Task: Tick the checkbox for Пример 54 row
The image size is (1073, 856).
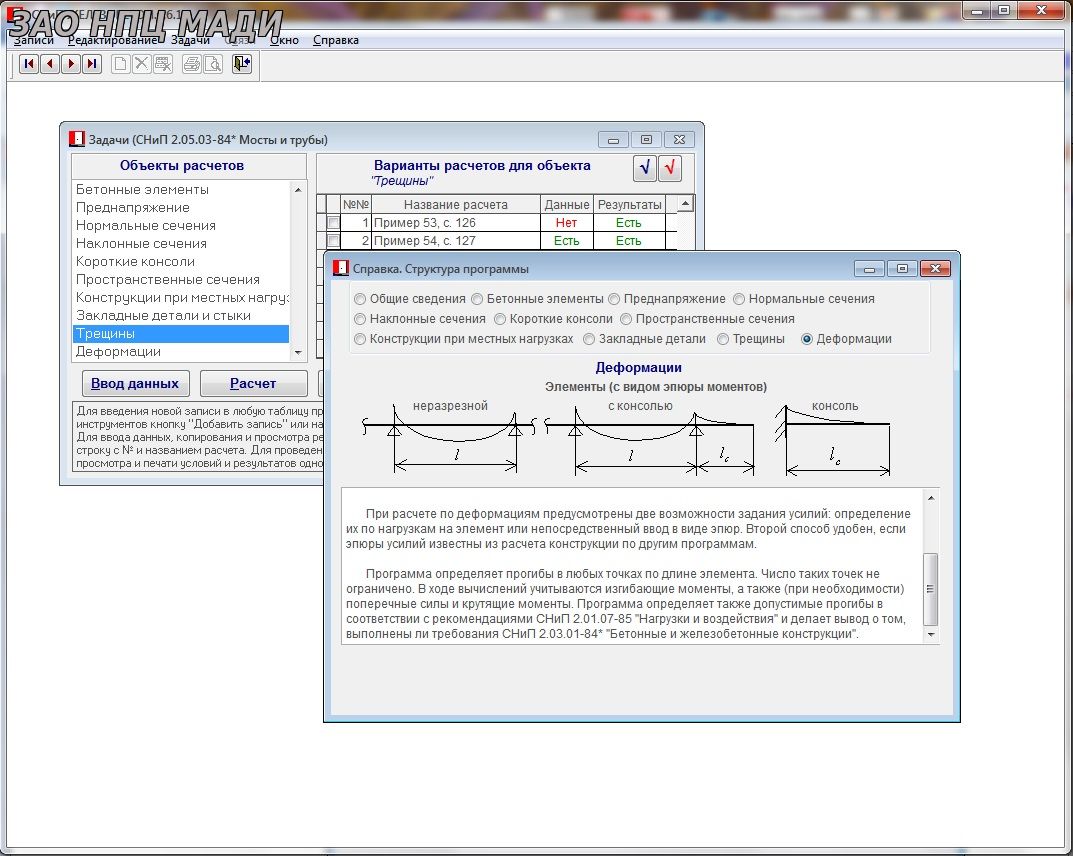Action: (333, 240)
